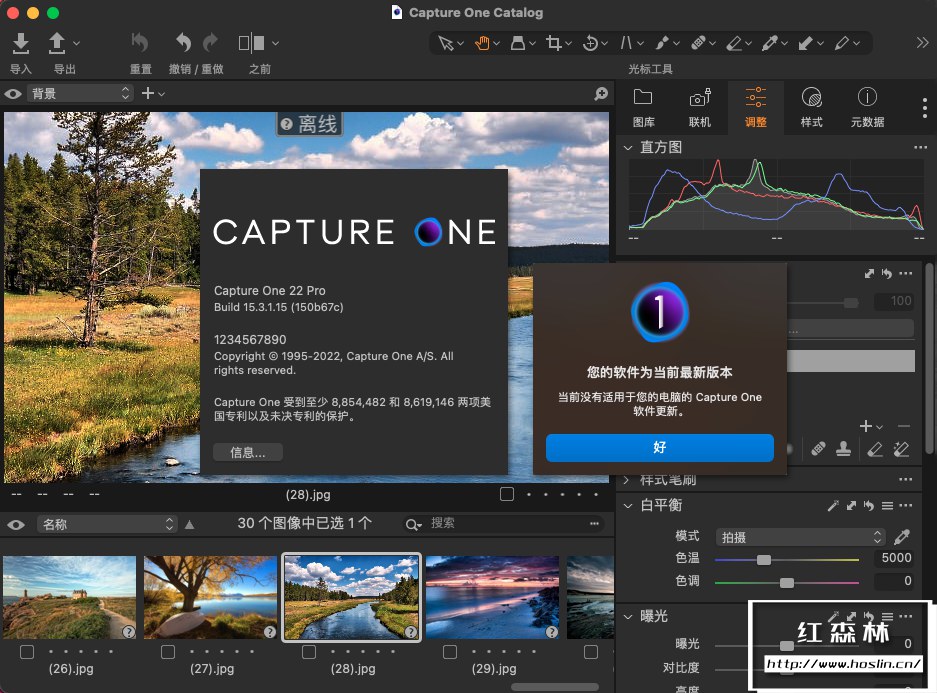Tick checkbox under (27).jpg thumbnail

[168, 652]
